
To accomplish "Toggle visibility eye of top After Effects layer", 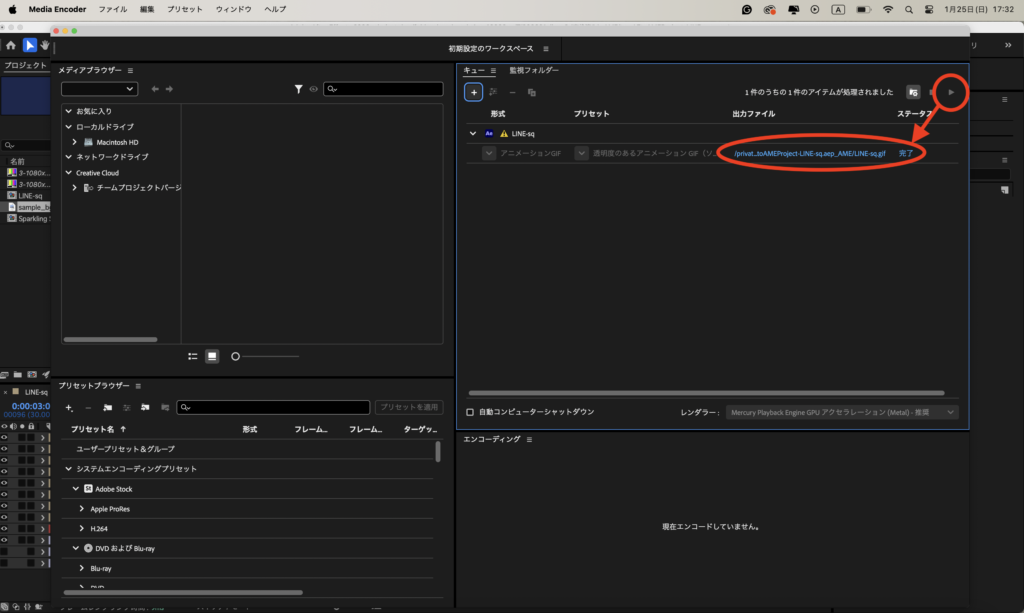I will 4,437.
